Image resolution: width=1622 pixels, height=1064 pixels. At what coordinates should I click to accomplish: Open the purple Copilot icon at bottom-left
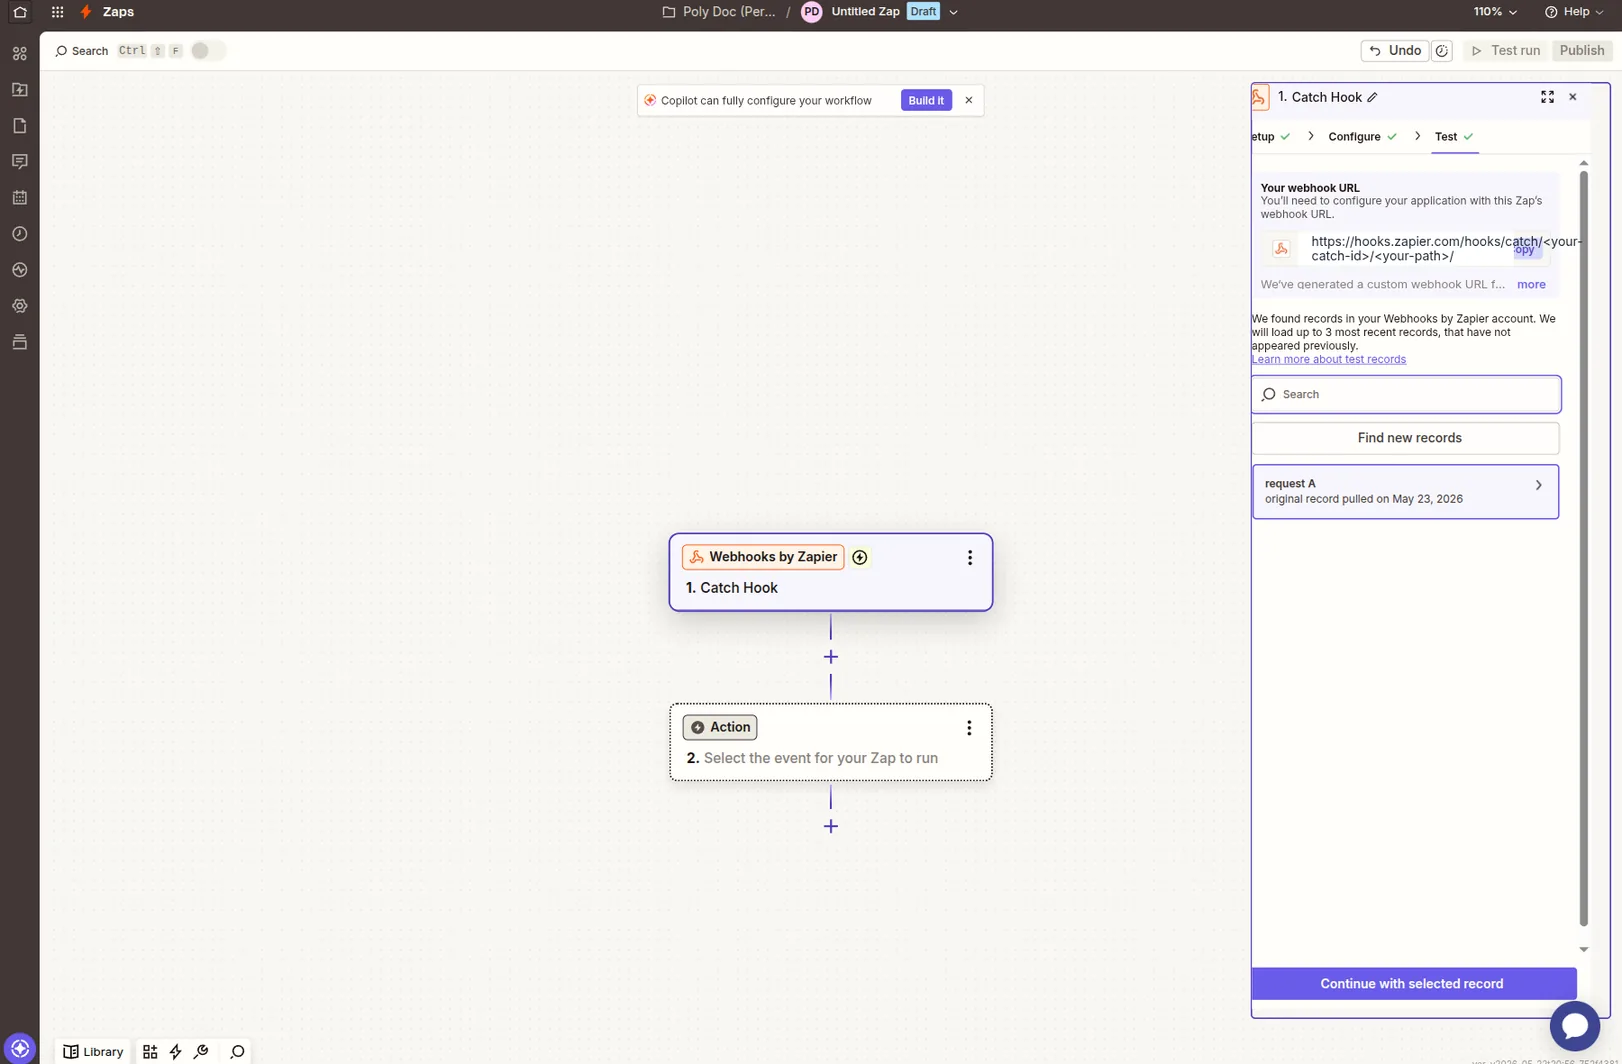20,1048
